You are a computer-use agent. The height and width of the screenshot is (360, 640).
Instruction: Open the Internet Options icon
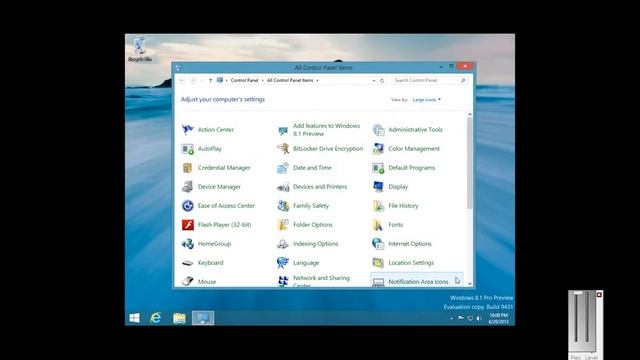(378, 244)
